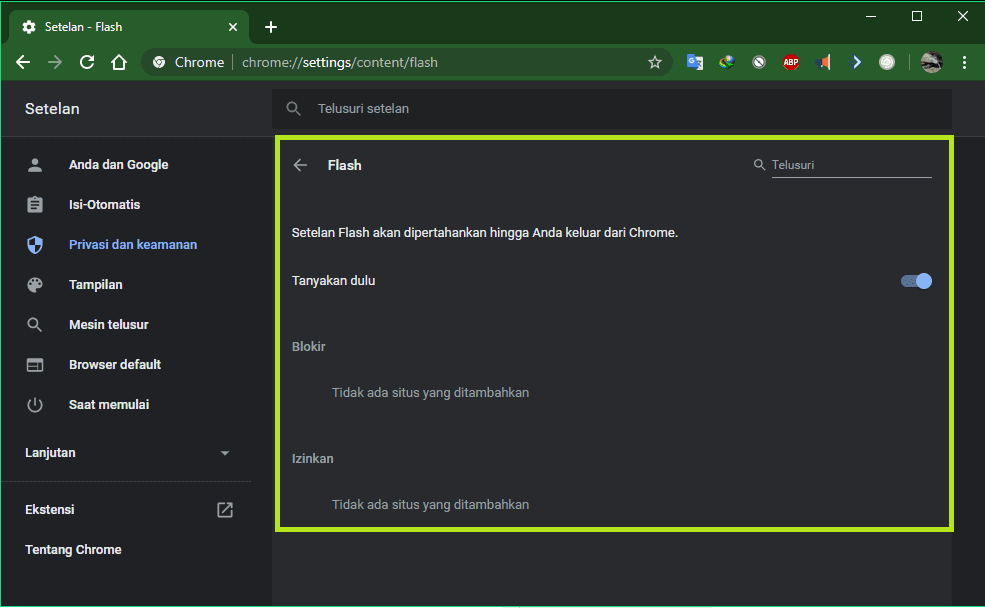The height and width of the screenshot is (608, 985).
Task: Expand the Lanjutan section
Action: [126, 453]
